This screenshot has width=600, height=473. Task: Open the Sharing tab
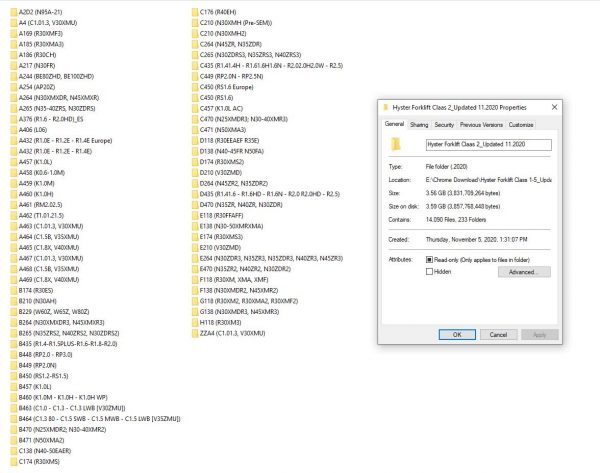pyautogui.click(x=419, y=125)
